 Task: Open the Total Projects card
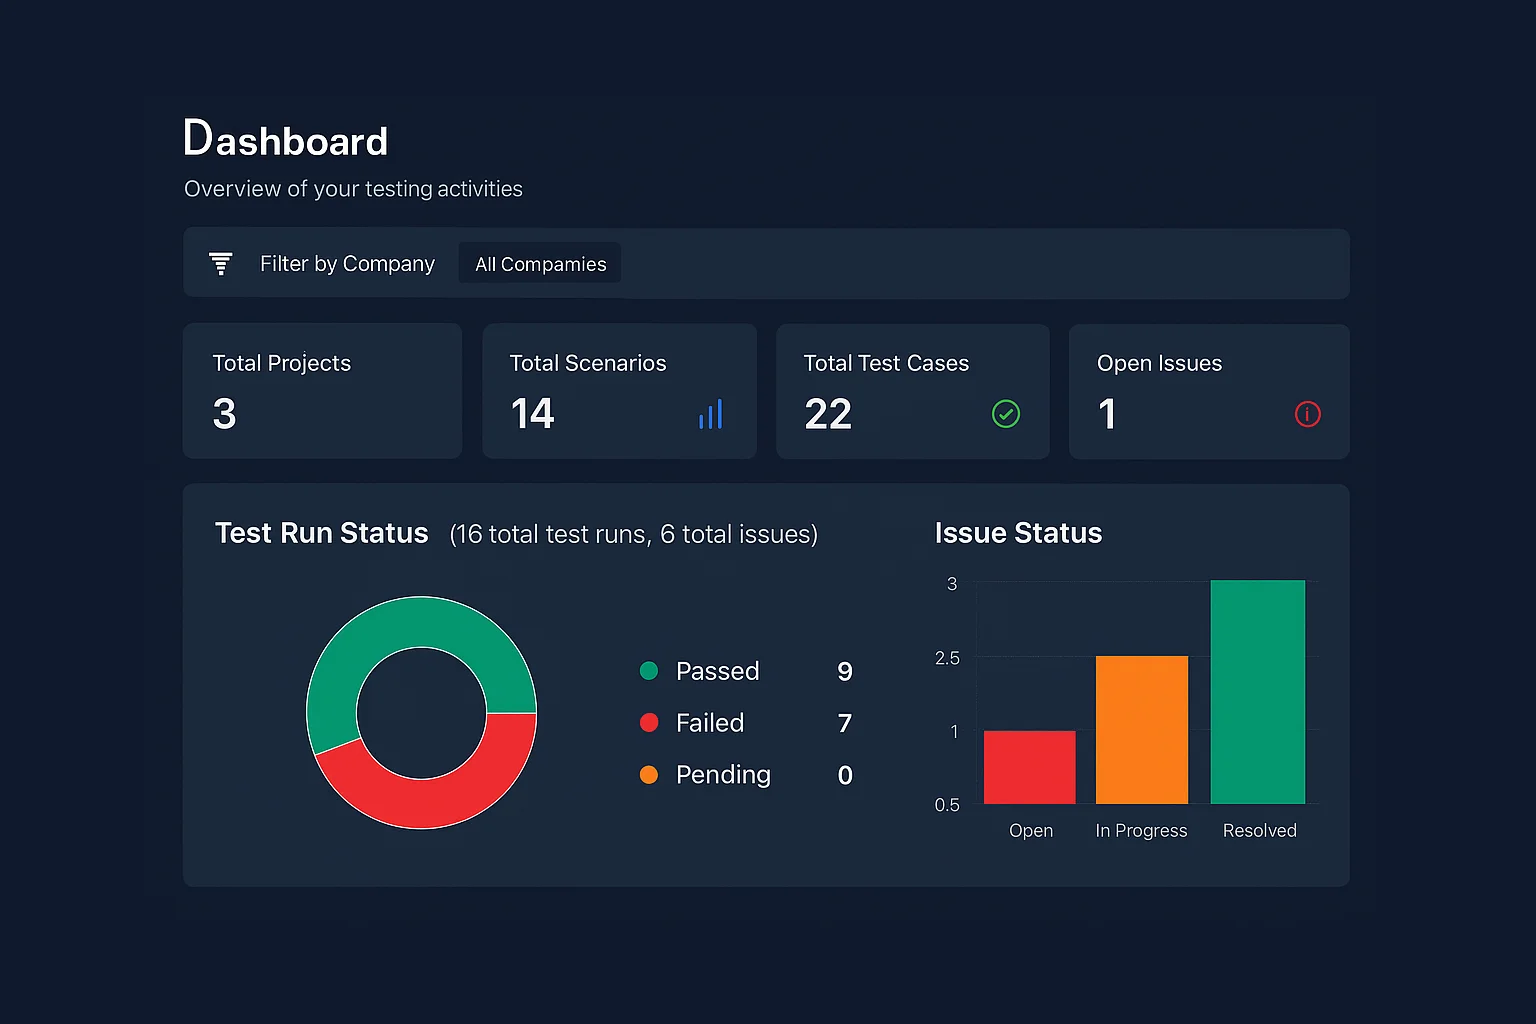322,390
